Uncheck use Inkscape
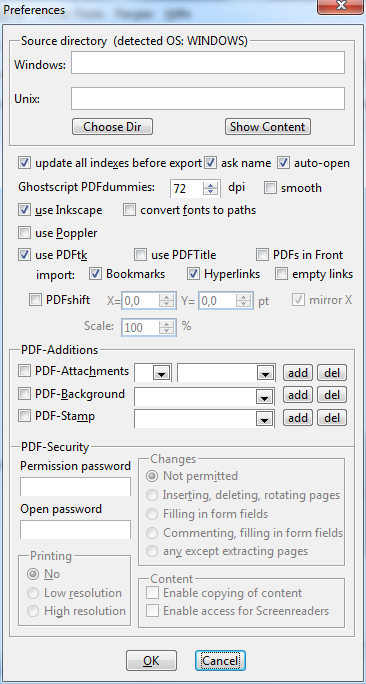The image size is (366, 684). pyautogui.click(x=24, y=210)
